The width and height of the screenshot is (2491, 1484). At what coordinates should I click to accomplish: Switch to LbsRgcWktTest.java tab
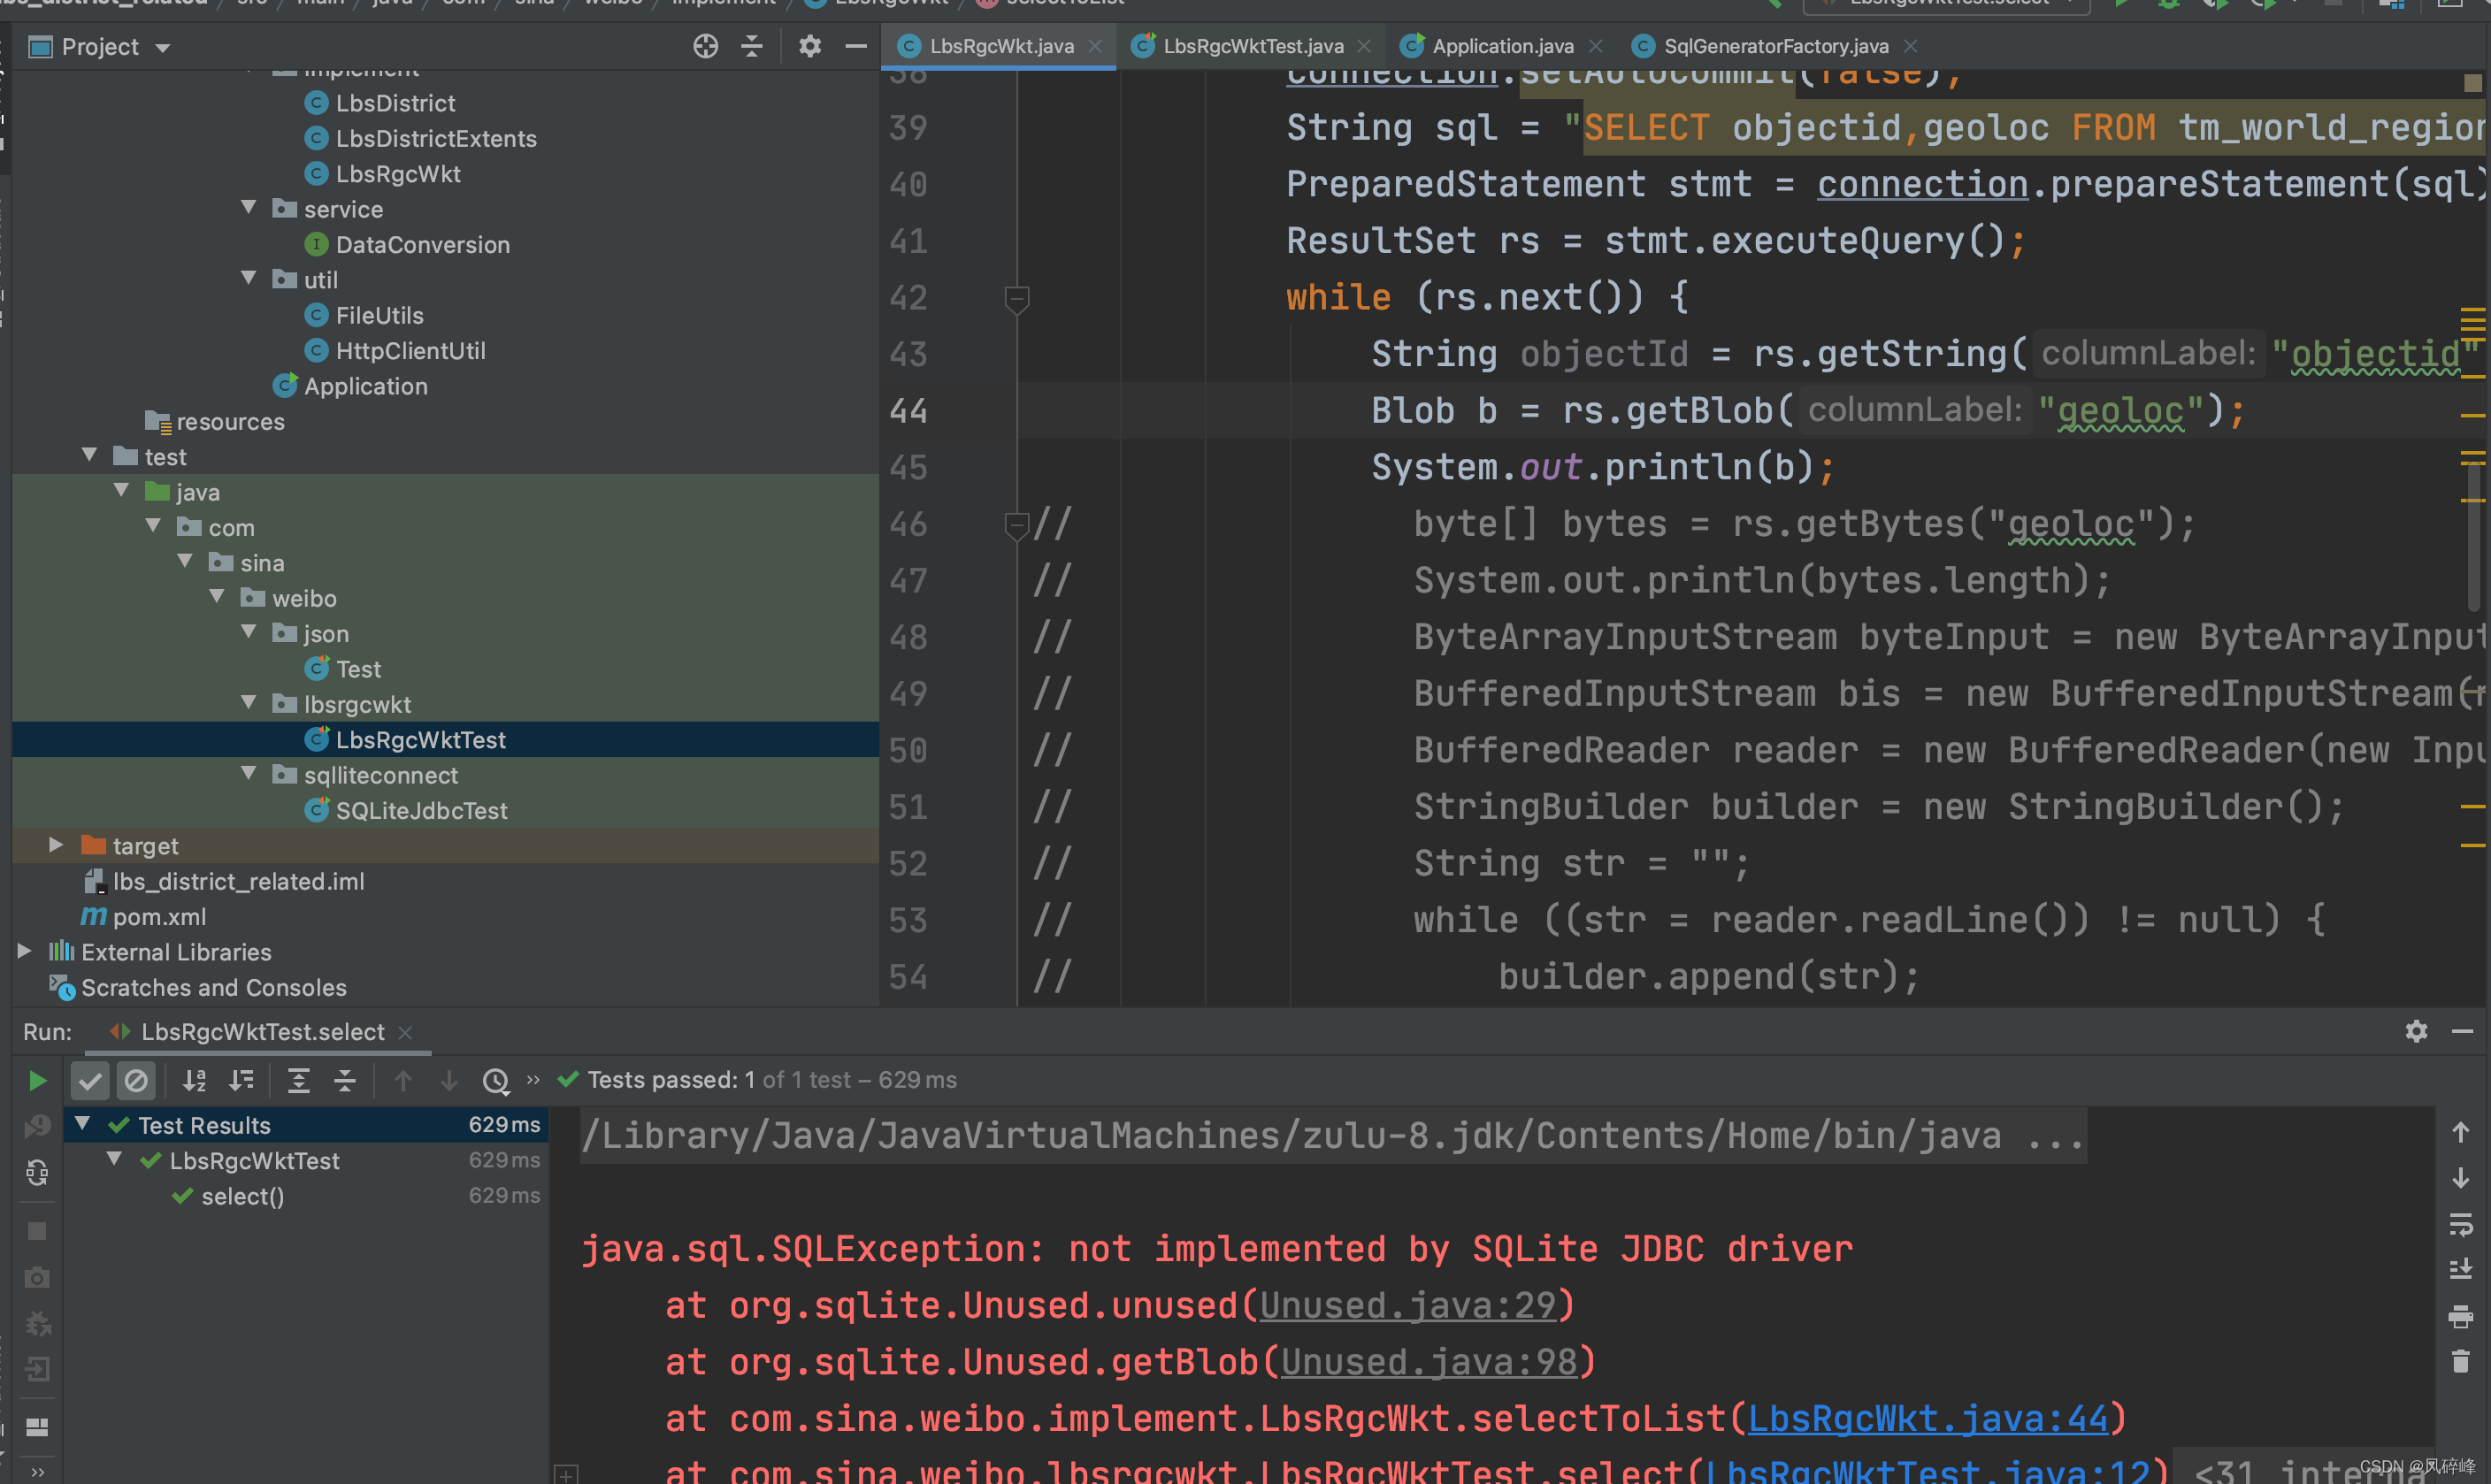1252,46
